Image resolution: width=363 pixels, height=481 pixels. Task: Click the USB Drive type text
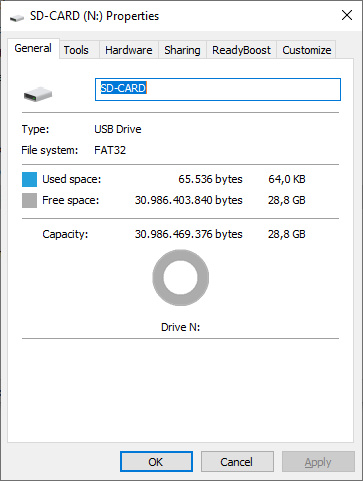point(118,129)
